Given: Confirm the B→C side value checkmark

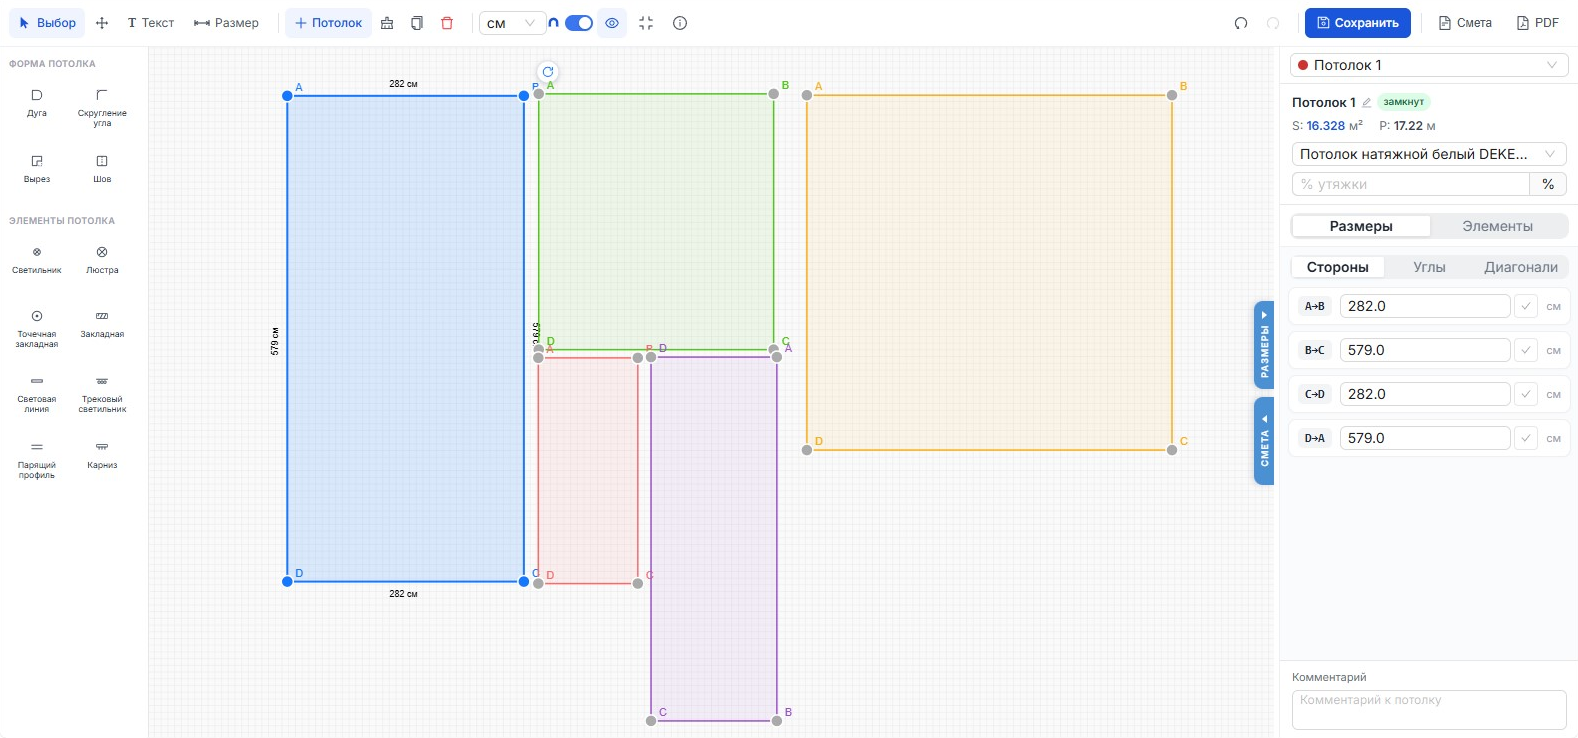Looking at the screenshot, I should pyautogui.click(x=1526, y=350).
